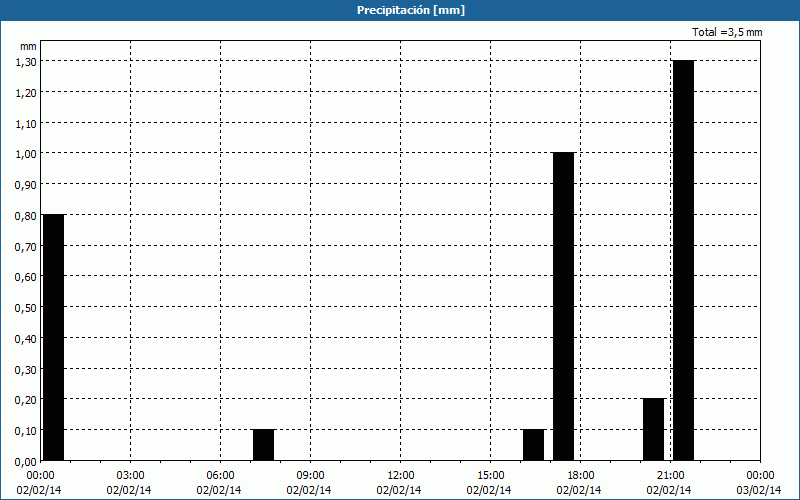Click the "0,80" y-axis value
Image resolution: width=800 pixels, height=500 pixels.
tap(26, 215)
